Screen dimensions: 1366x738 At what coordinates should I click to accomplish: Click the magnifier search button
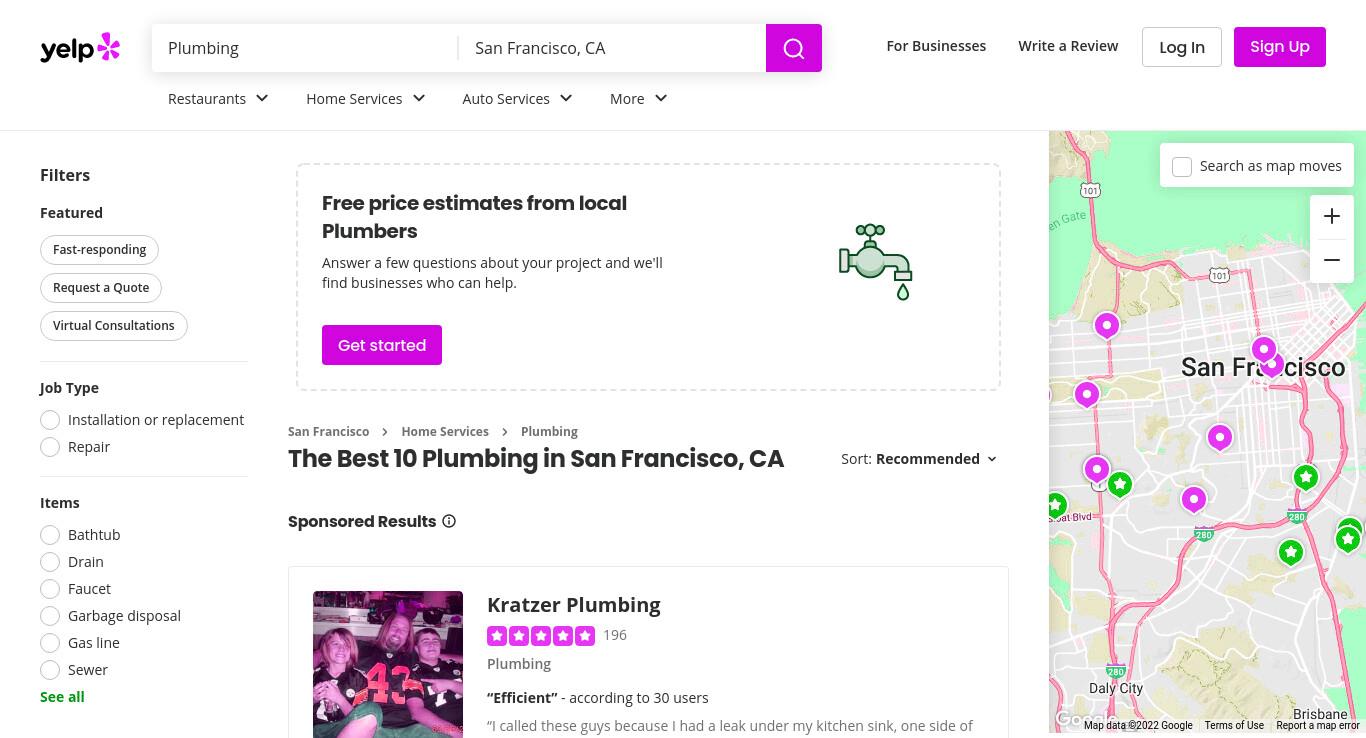coord(794,48)
